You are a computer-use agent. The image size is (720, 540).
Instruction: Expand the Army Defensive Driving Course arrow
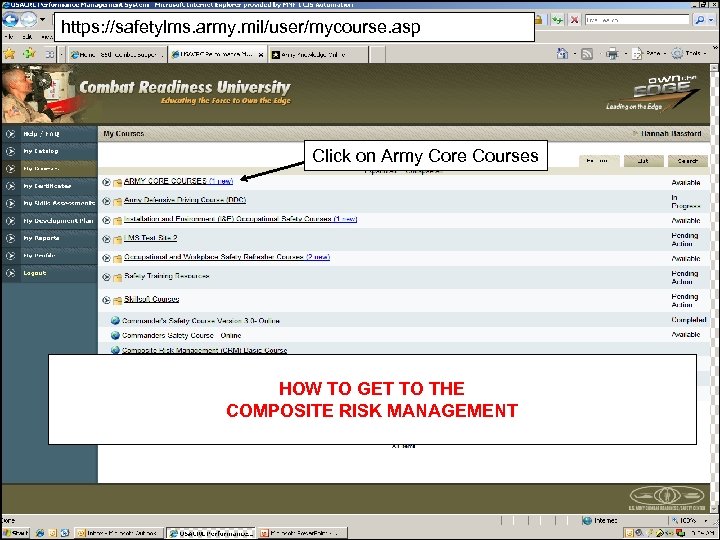(x=106, y=201)
